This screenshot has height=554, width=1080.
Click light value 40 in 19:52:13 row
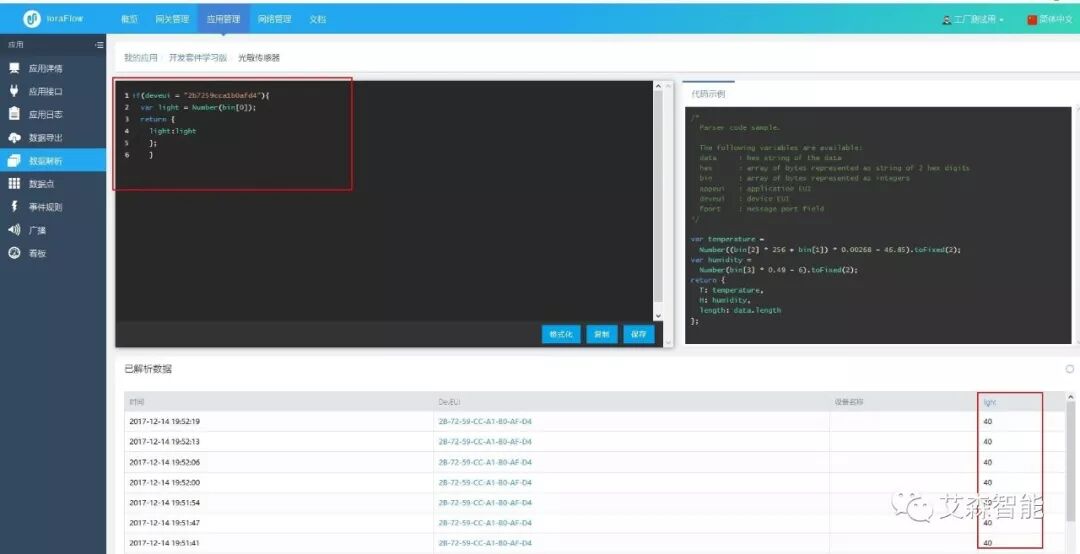coord(988,442)
